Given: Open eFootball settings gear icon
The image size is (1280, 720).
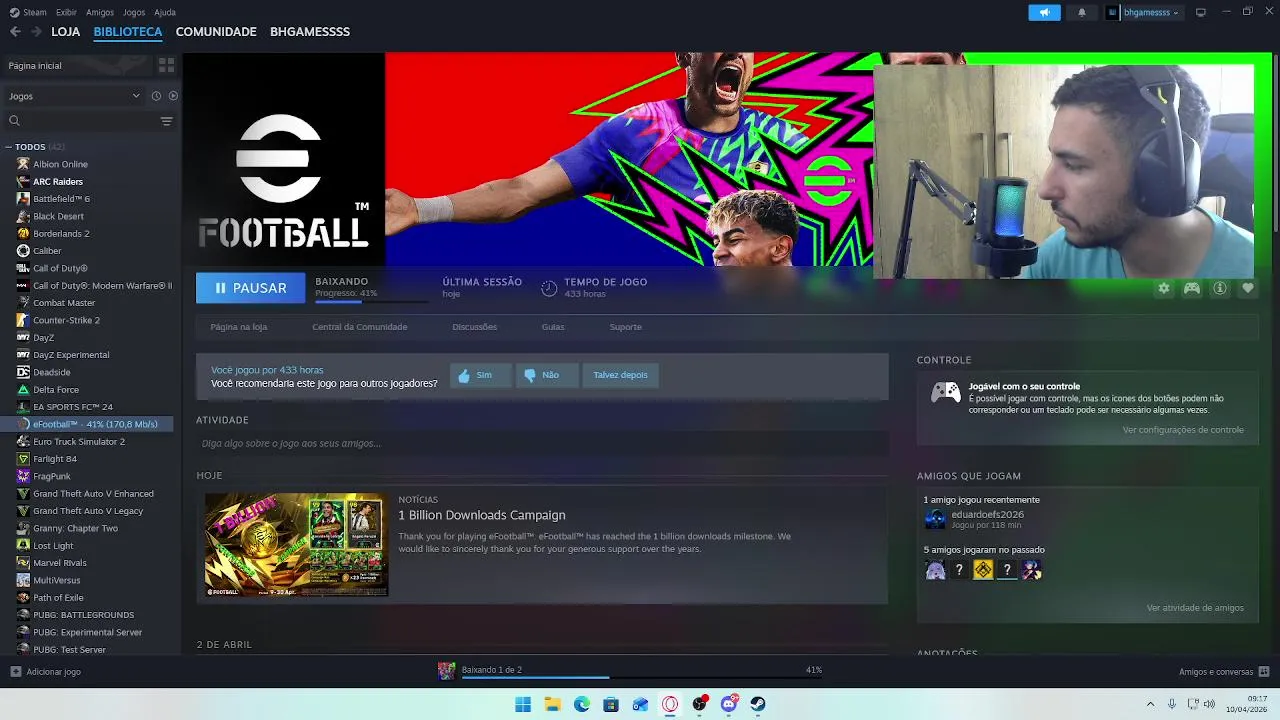Looking at the screenshot, I should click(x=1163, y=288).
